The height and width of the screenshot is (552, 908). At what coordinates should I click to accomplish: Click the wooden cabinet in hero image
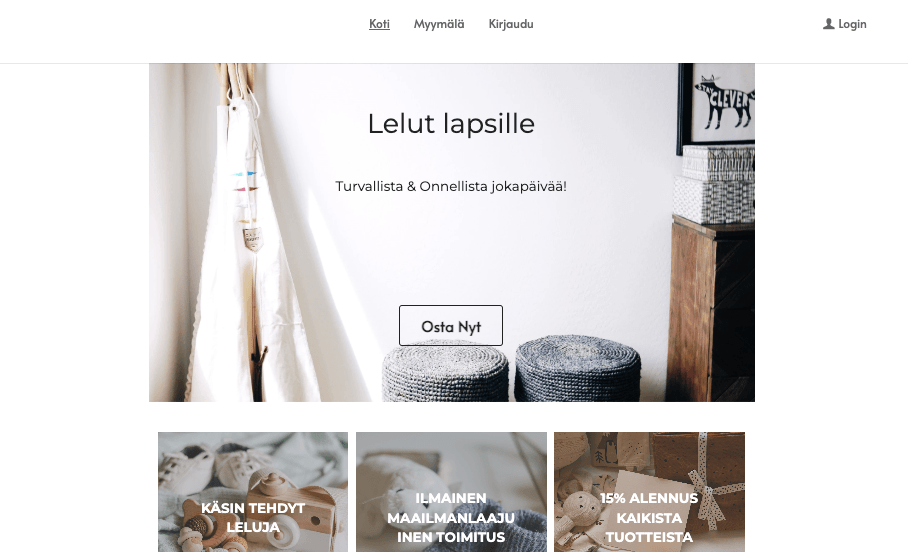711,308
